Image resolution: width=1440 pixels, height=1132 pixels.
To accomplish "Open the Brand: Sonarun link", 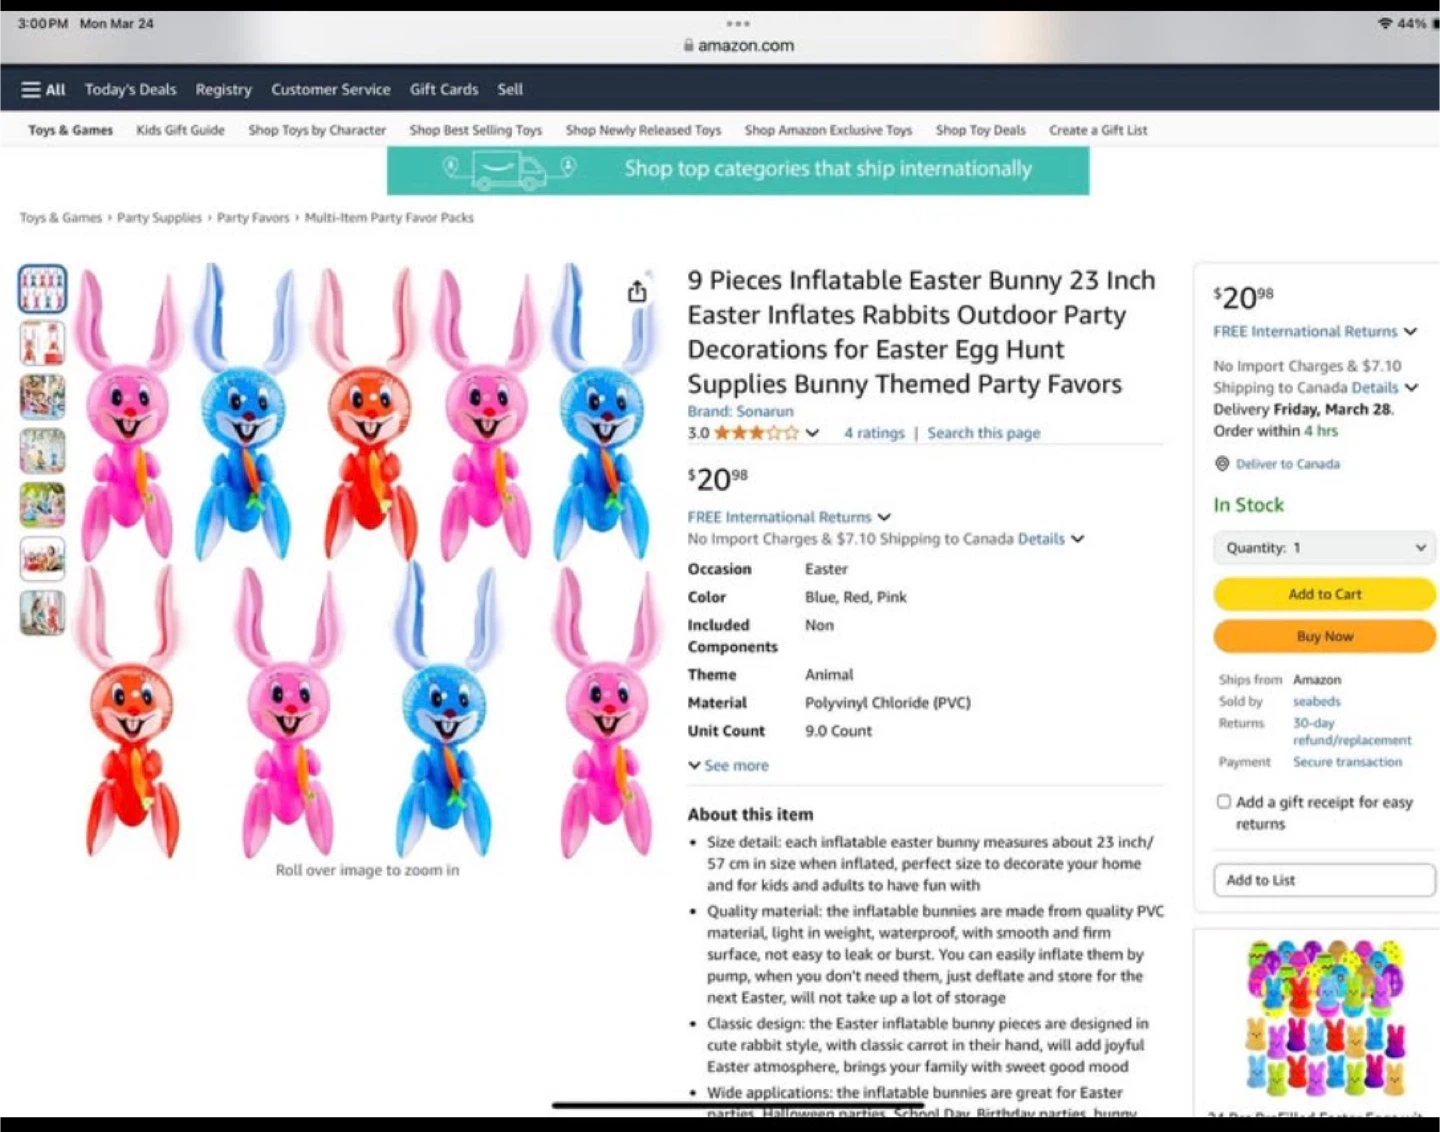I will 740,411.
